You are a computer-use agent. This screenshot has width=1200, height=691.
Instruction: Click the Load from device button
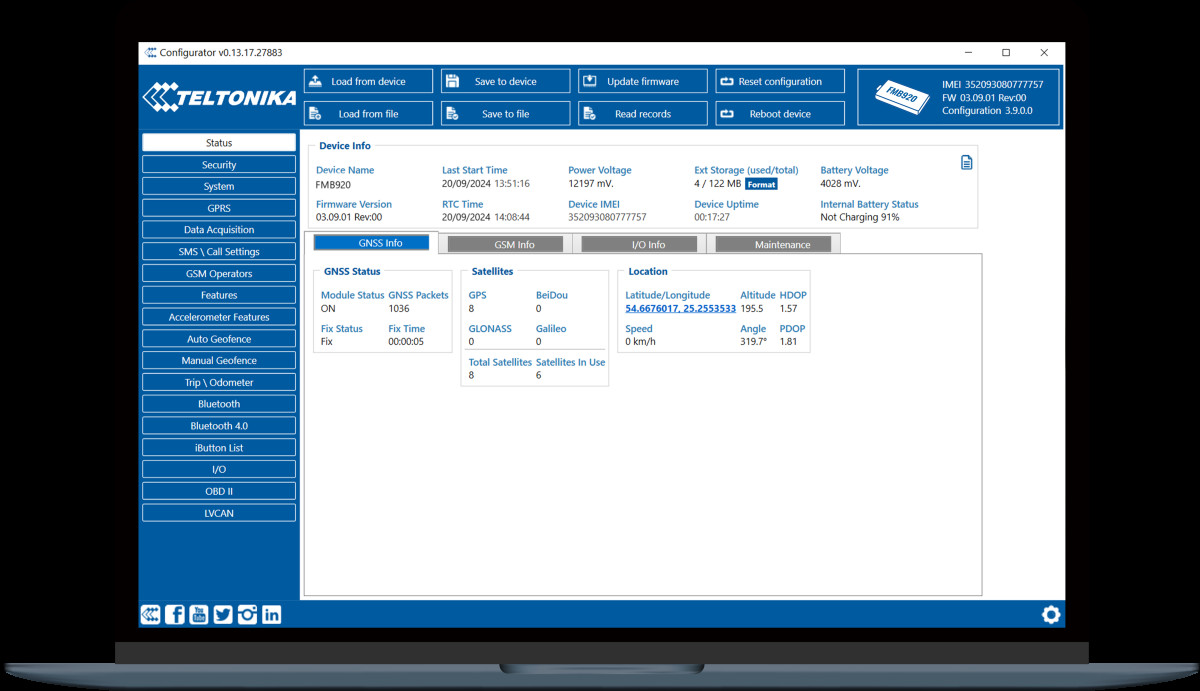(368, 81)
